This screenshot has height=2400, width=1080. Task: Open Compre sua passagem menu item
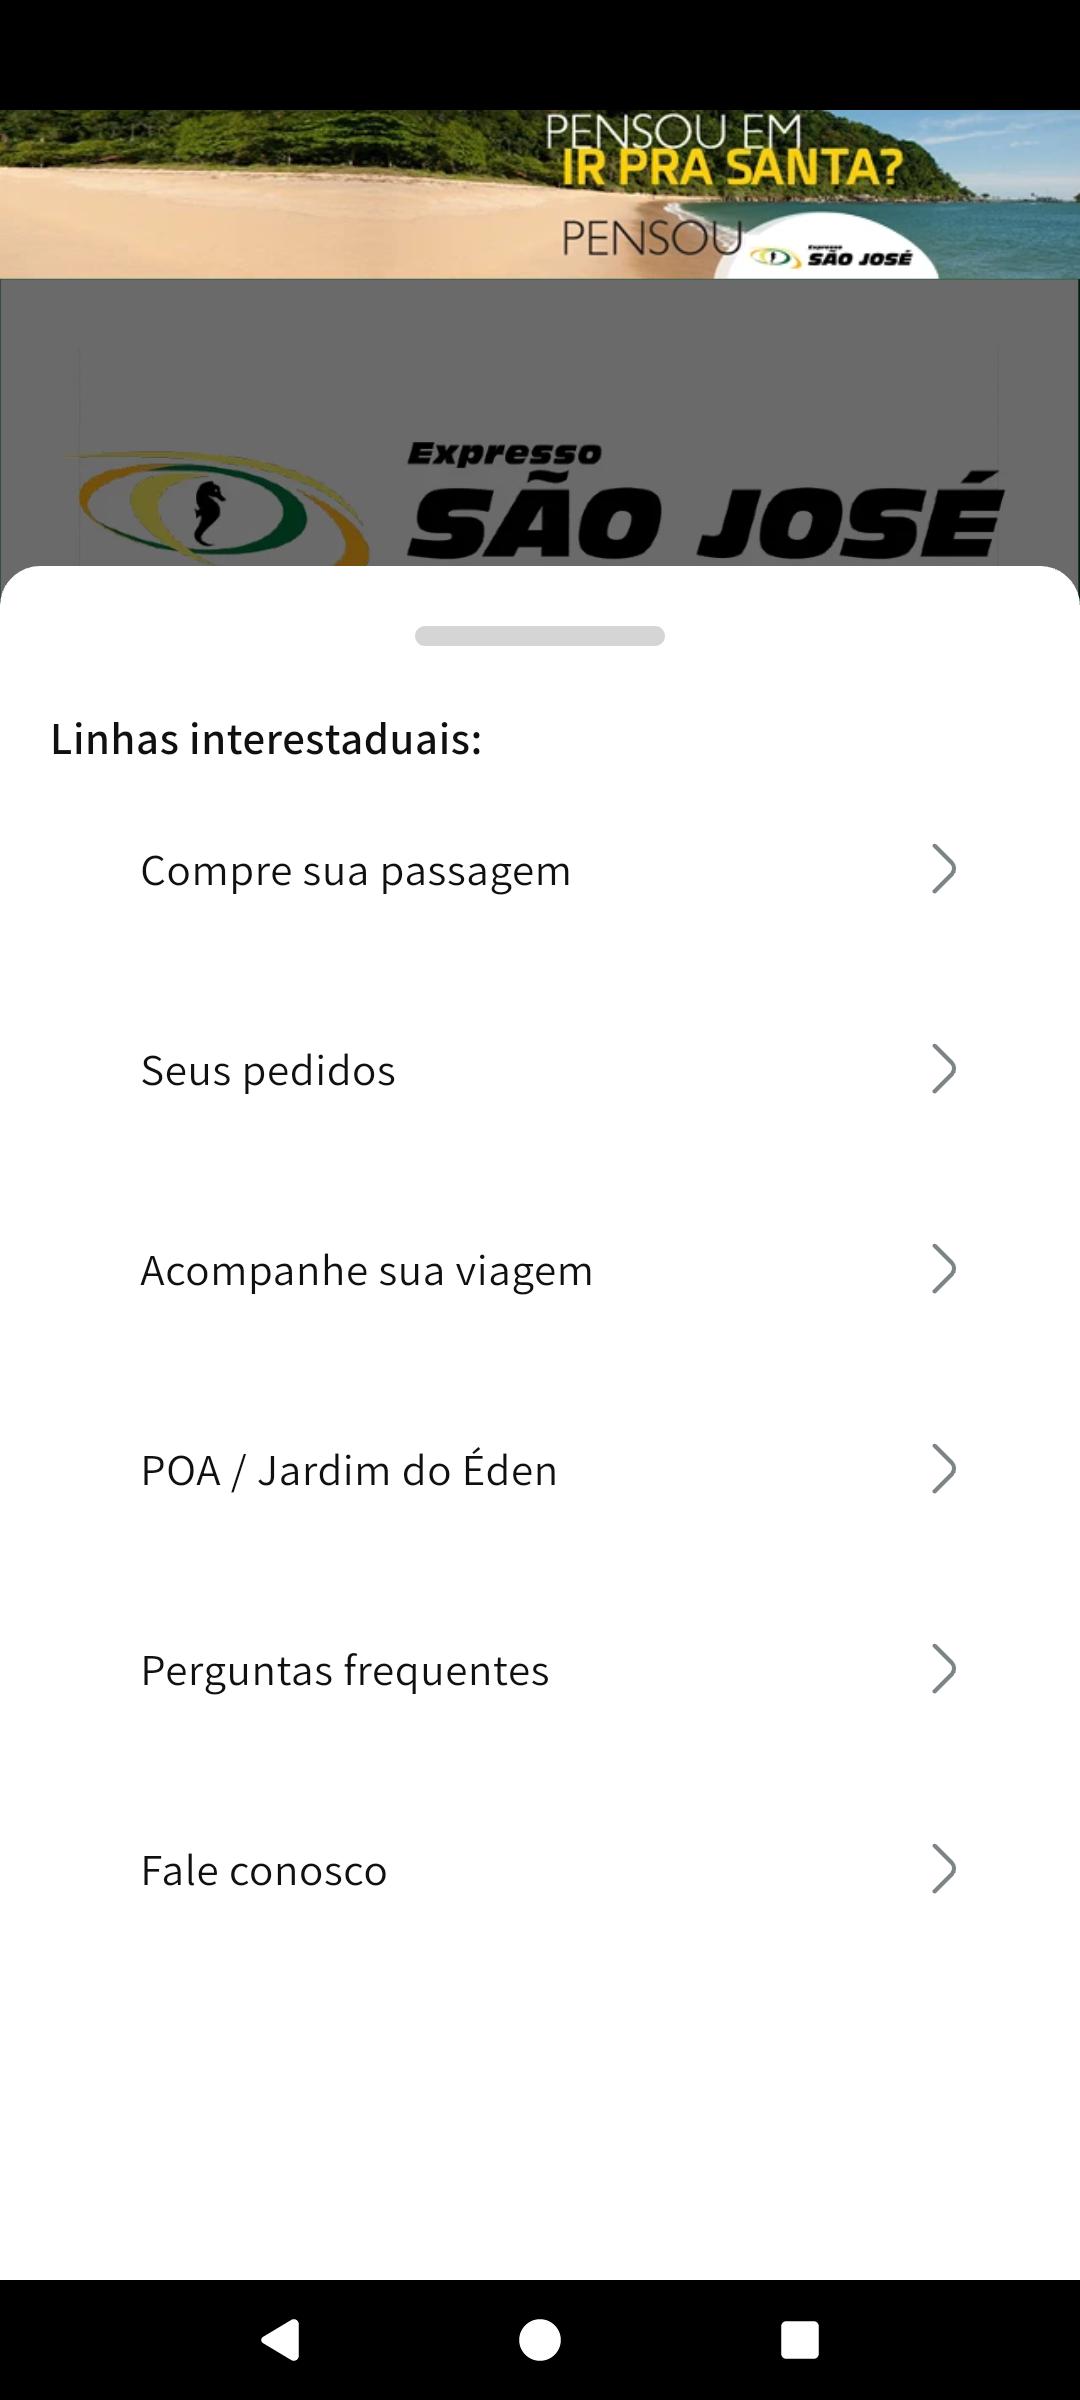point(356,871)
